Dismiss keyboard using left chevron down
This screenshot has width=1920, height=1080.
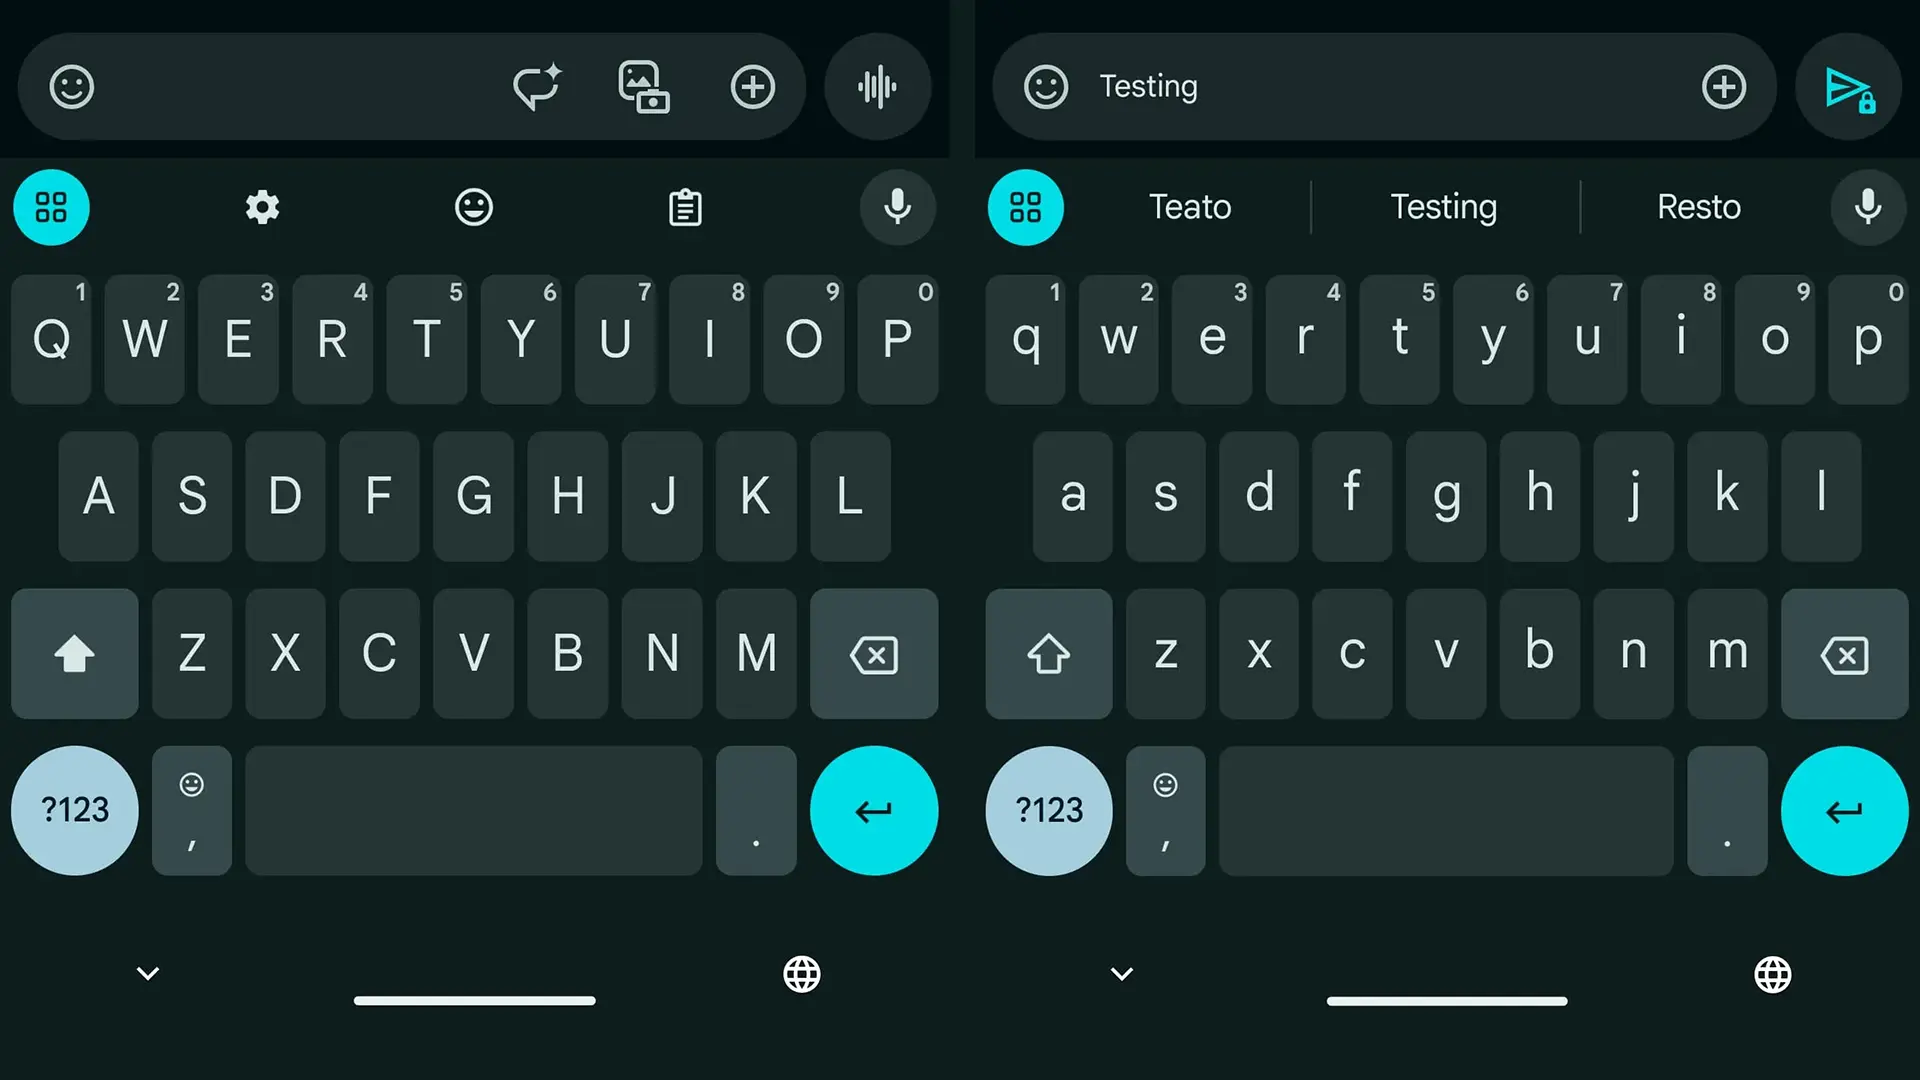(x=148, y=973)
